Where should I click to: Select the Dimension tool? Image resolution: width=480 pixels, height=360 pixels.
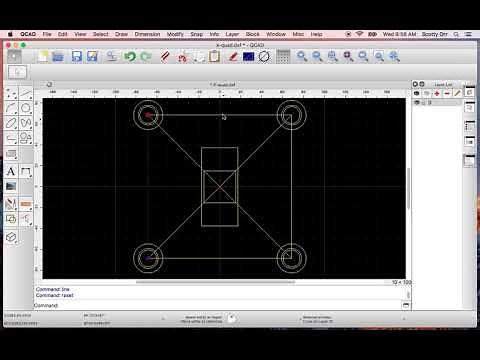click(26, 171)
